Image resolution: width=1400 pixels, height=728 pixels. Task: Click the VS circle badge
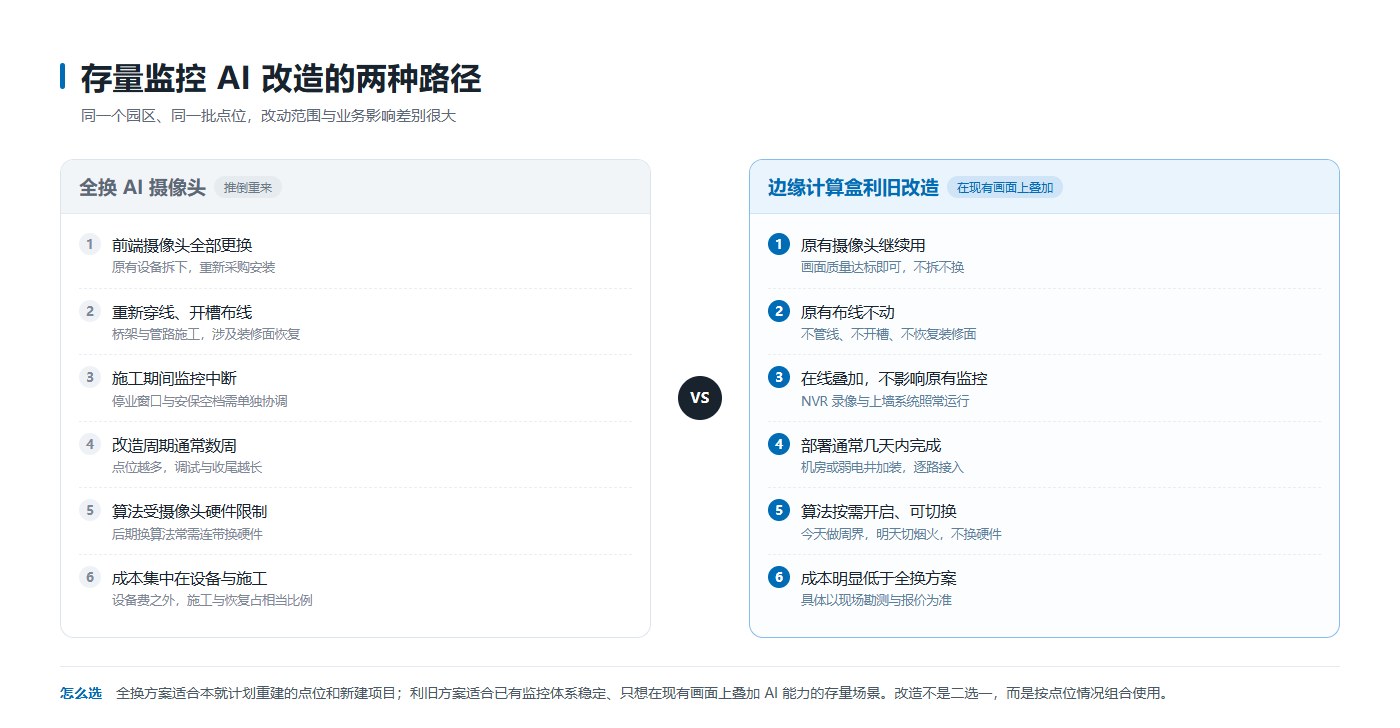[700, 398]
